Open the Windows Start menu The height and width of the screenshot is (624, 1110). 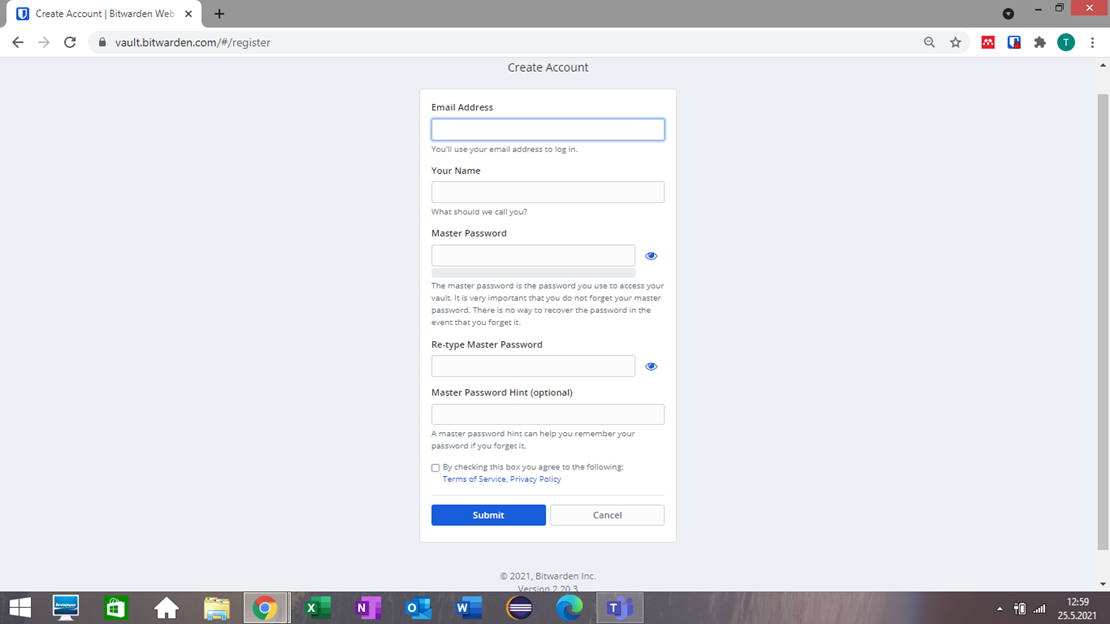[20, 608]
